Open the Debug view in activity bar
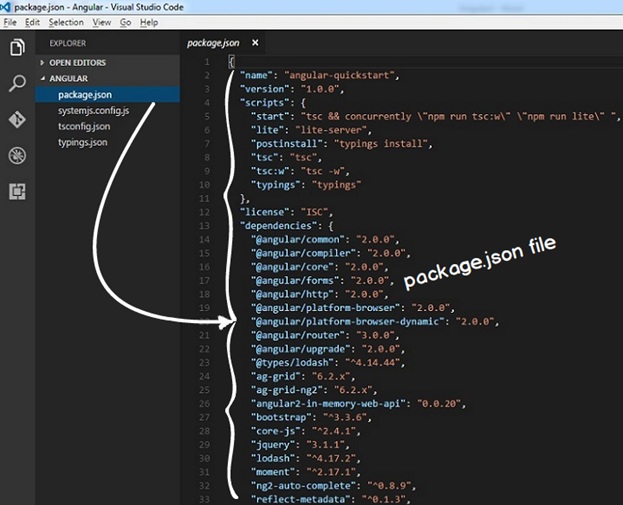623x505 pixels. click(17, 155)
